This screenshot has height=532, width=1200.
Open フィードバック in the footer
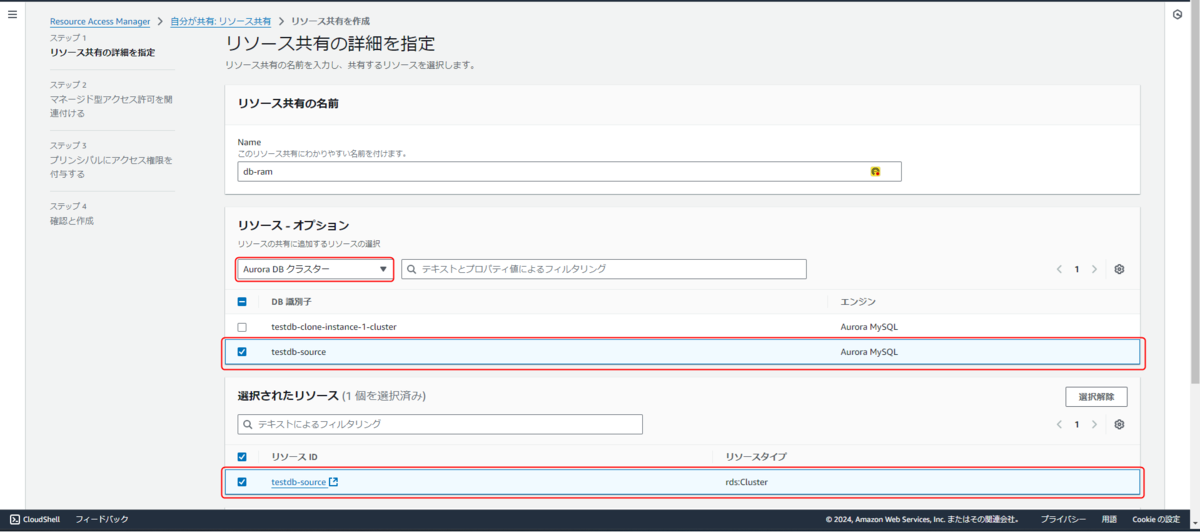pos(102,519)
